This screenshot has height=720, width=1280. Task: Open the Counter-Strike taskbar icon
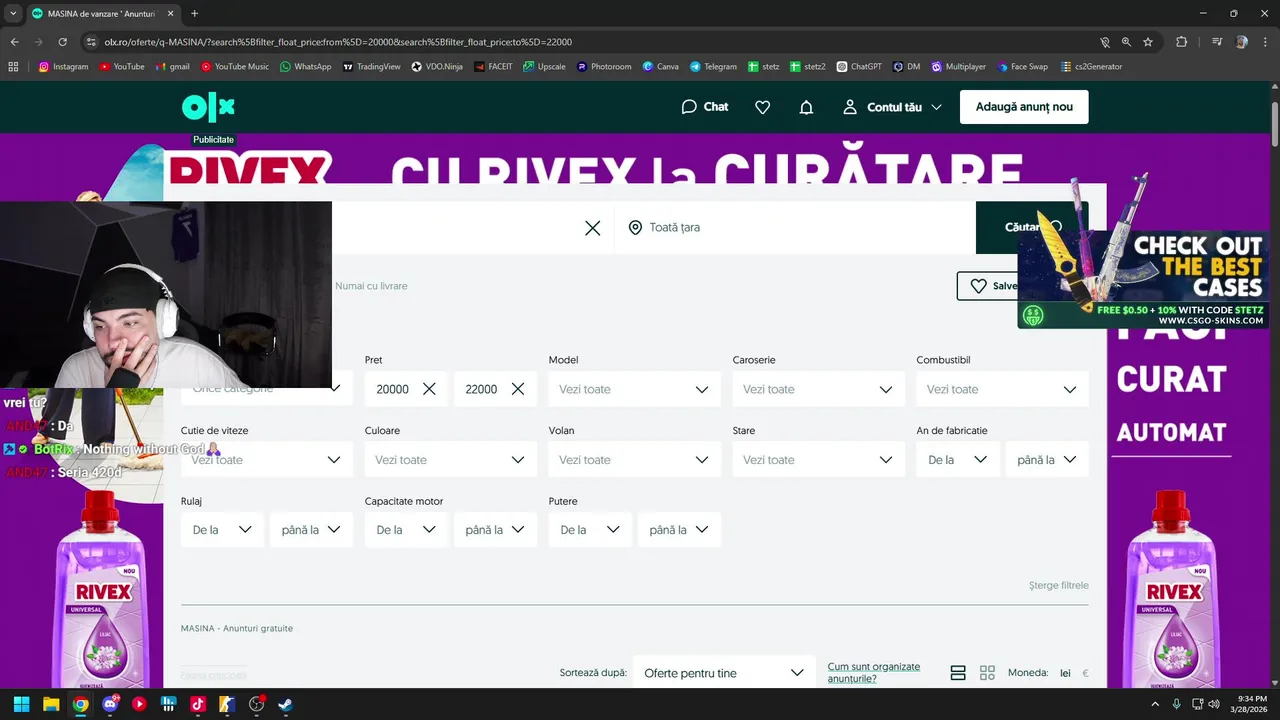point(226,704)
